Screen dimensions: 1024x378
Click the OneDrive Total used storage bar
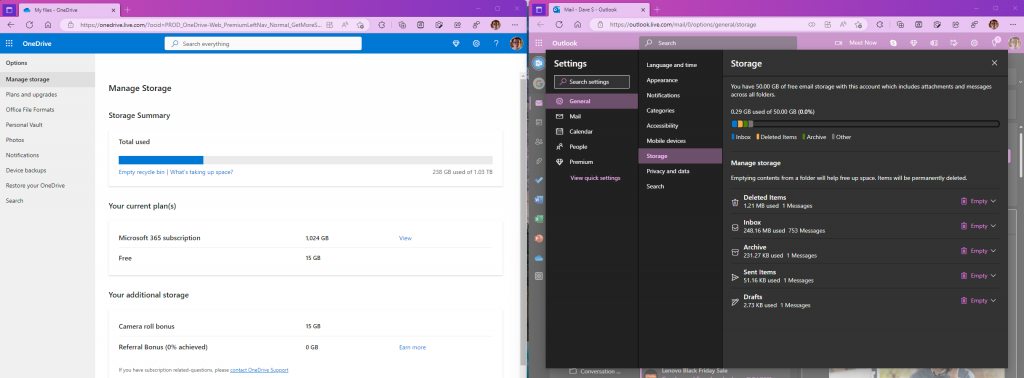point(305,160)
